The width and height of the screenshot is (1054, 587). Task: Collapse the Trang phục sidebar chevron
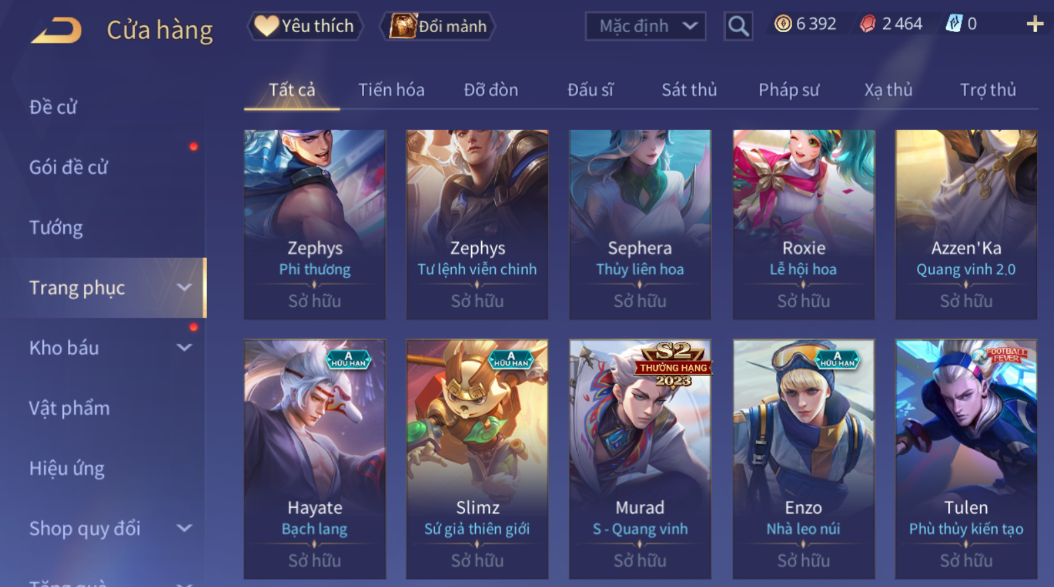coord(184,288)
